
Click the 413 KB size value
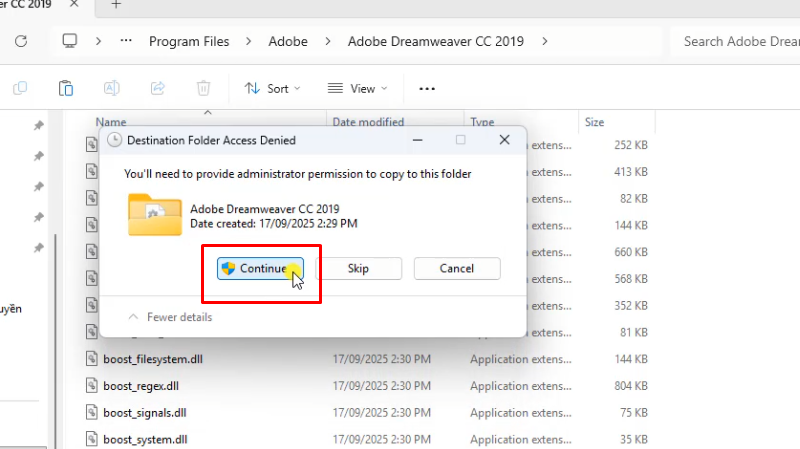coord(631,171)
